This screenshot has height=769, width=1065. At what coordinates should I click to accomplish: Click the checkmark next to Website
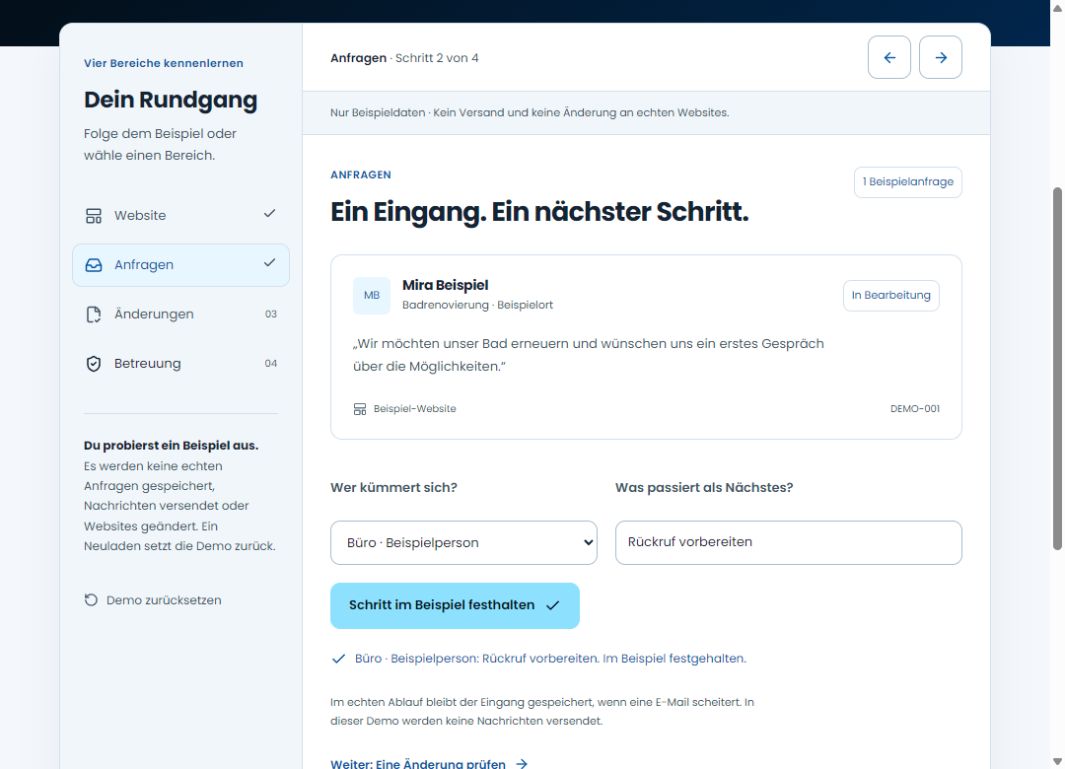pyautogui.click(x=270, y=213)
